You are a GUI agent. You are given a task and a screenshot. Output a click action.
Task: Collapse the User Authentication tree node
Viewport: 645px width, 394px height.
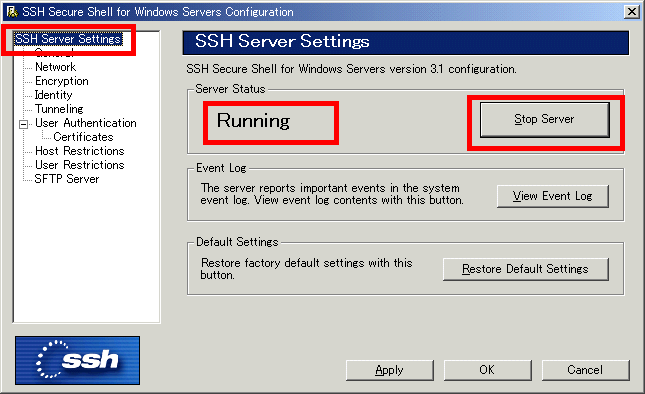point(24,124)
